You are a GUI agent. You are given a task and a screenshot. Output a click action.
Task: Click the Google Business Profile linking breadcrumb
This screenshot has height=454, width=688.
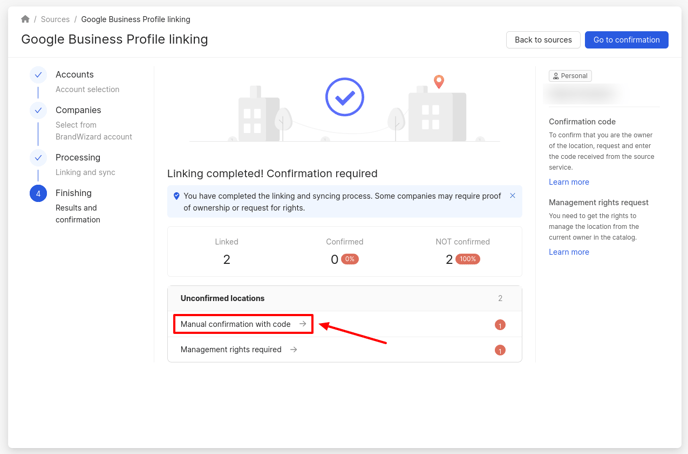(136, 19)
